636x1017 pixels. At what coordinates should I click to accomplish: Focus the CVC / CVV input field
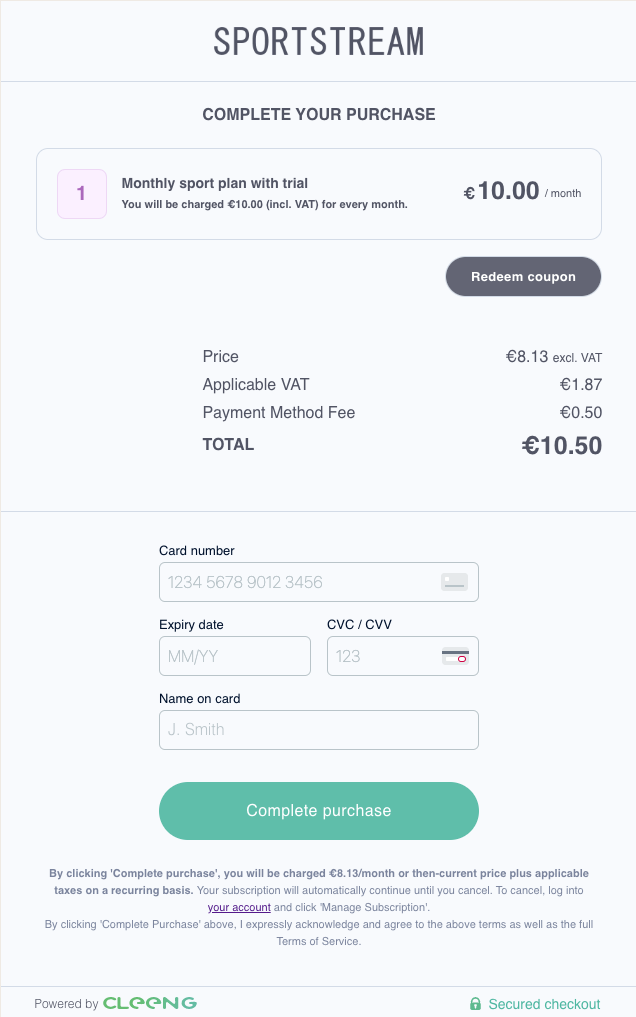point(403,656)
